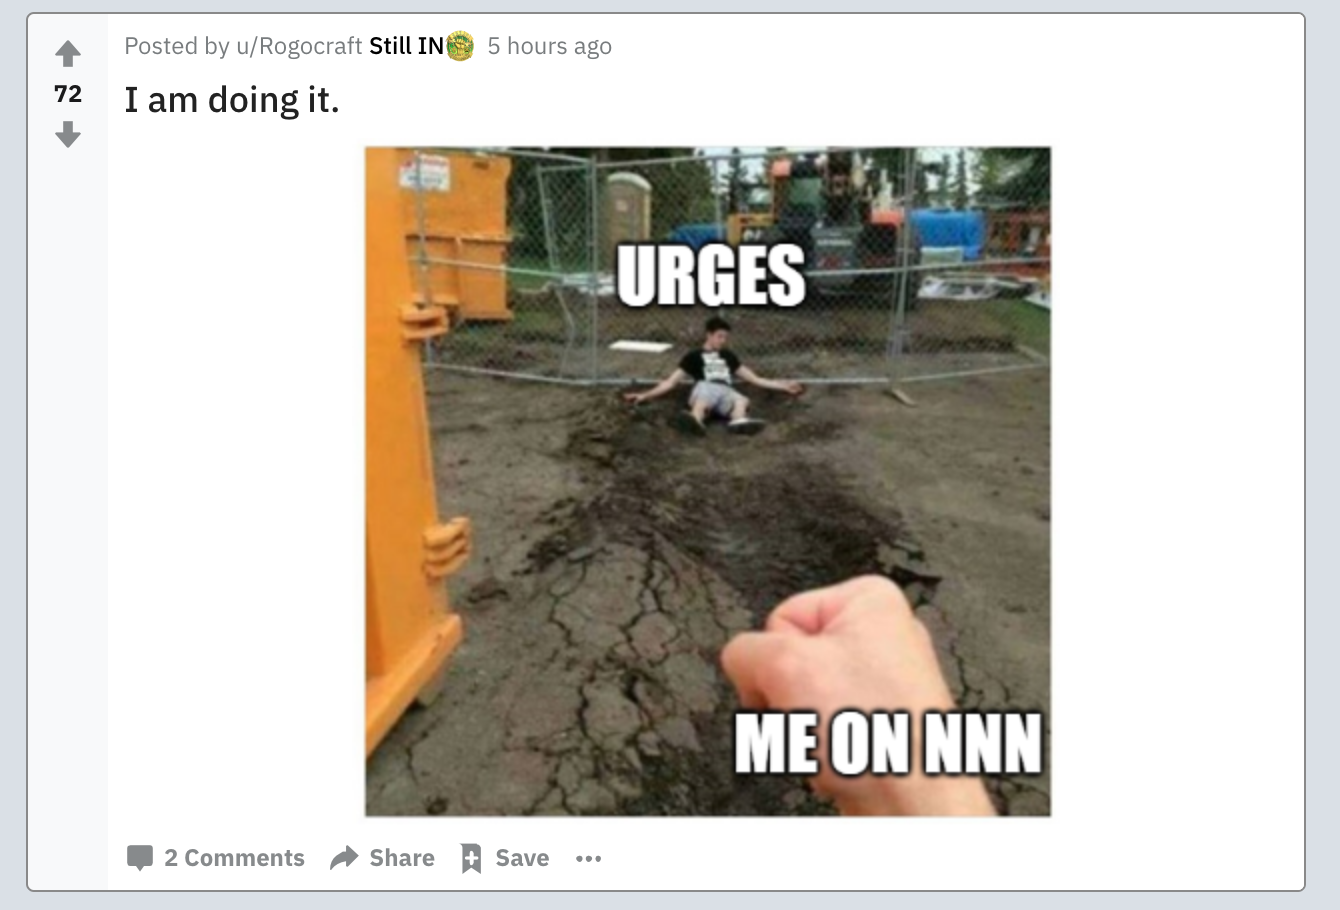Downvote the post with the down arrow
The image size is (1340, 910).
pos(68,134)
